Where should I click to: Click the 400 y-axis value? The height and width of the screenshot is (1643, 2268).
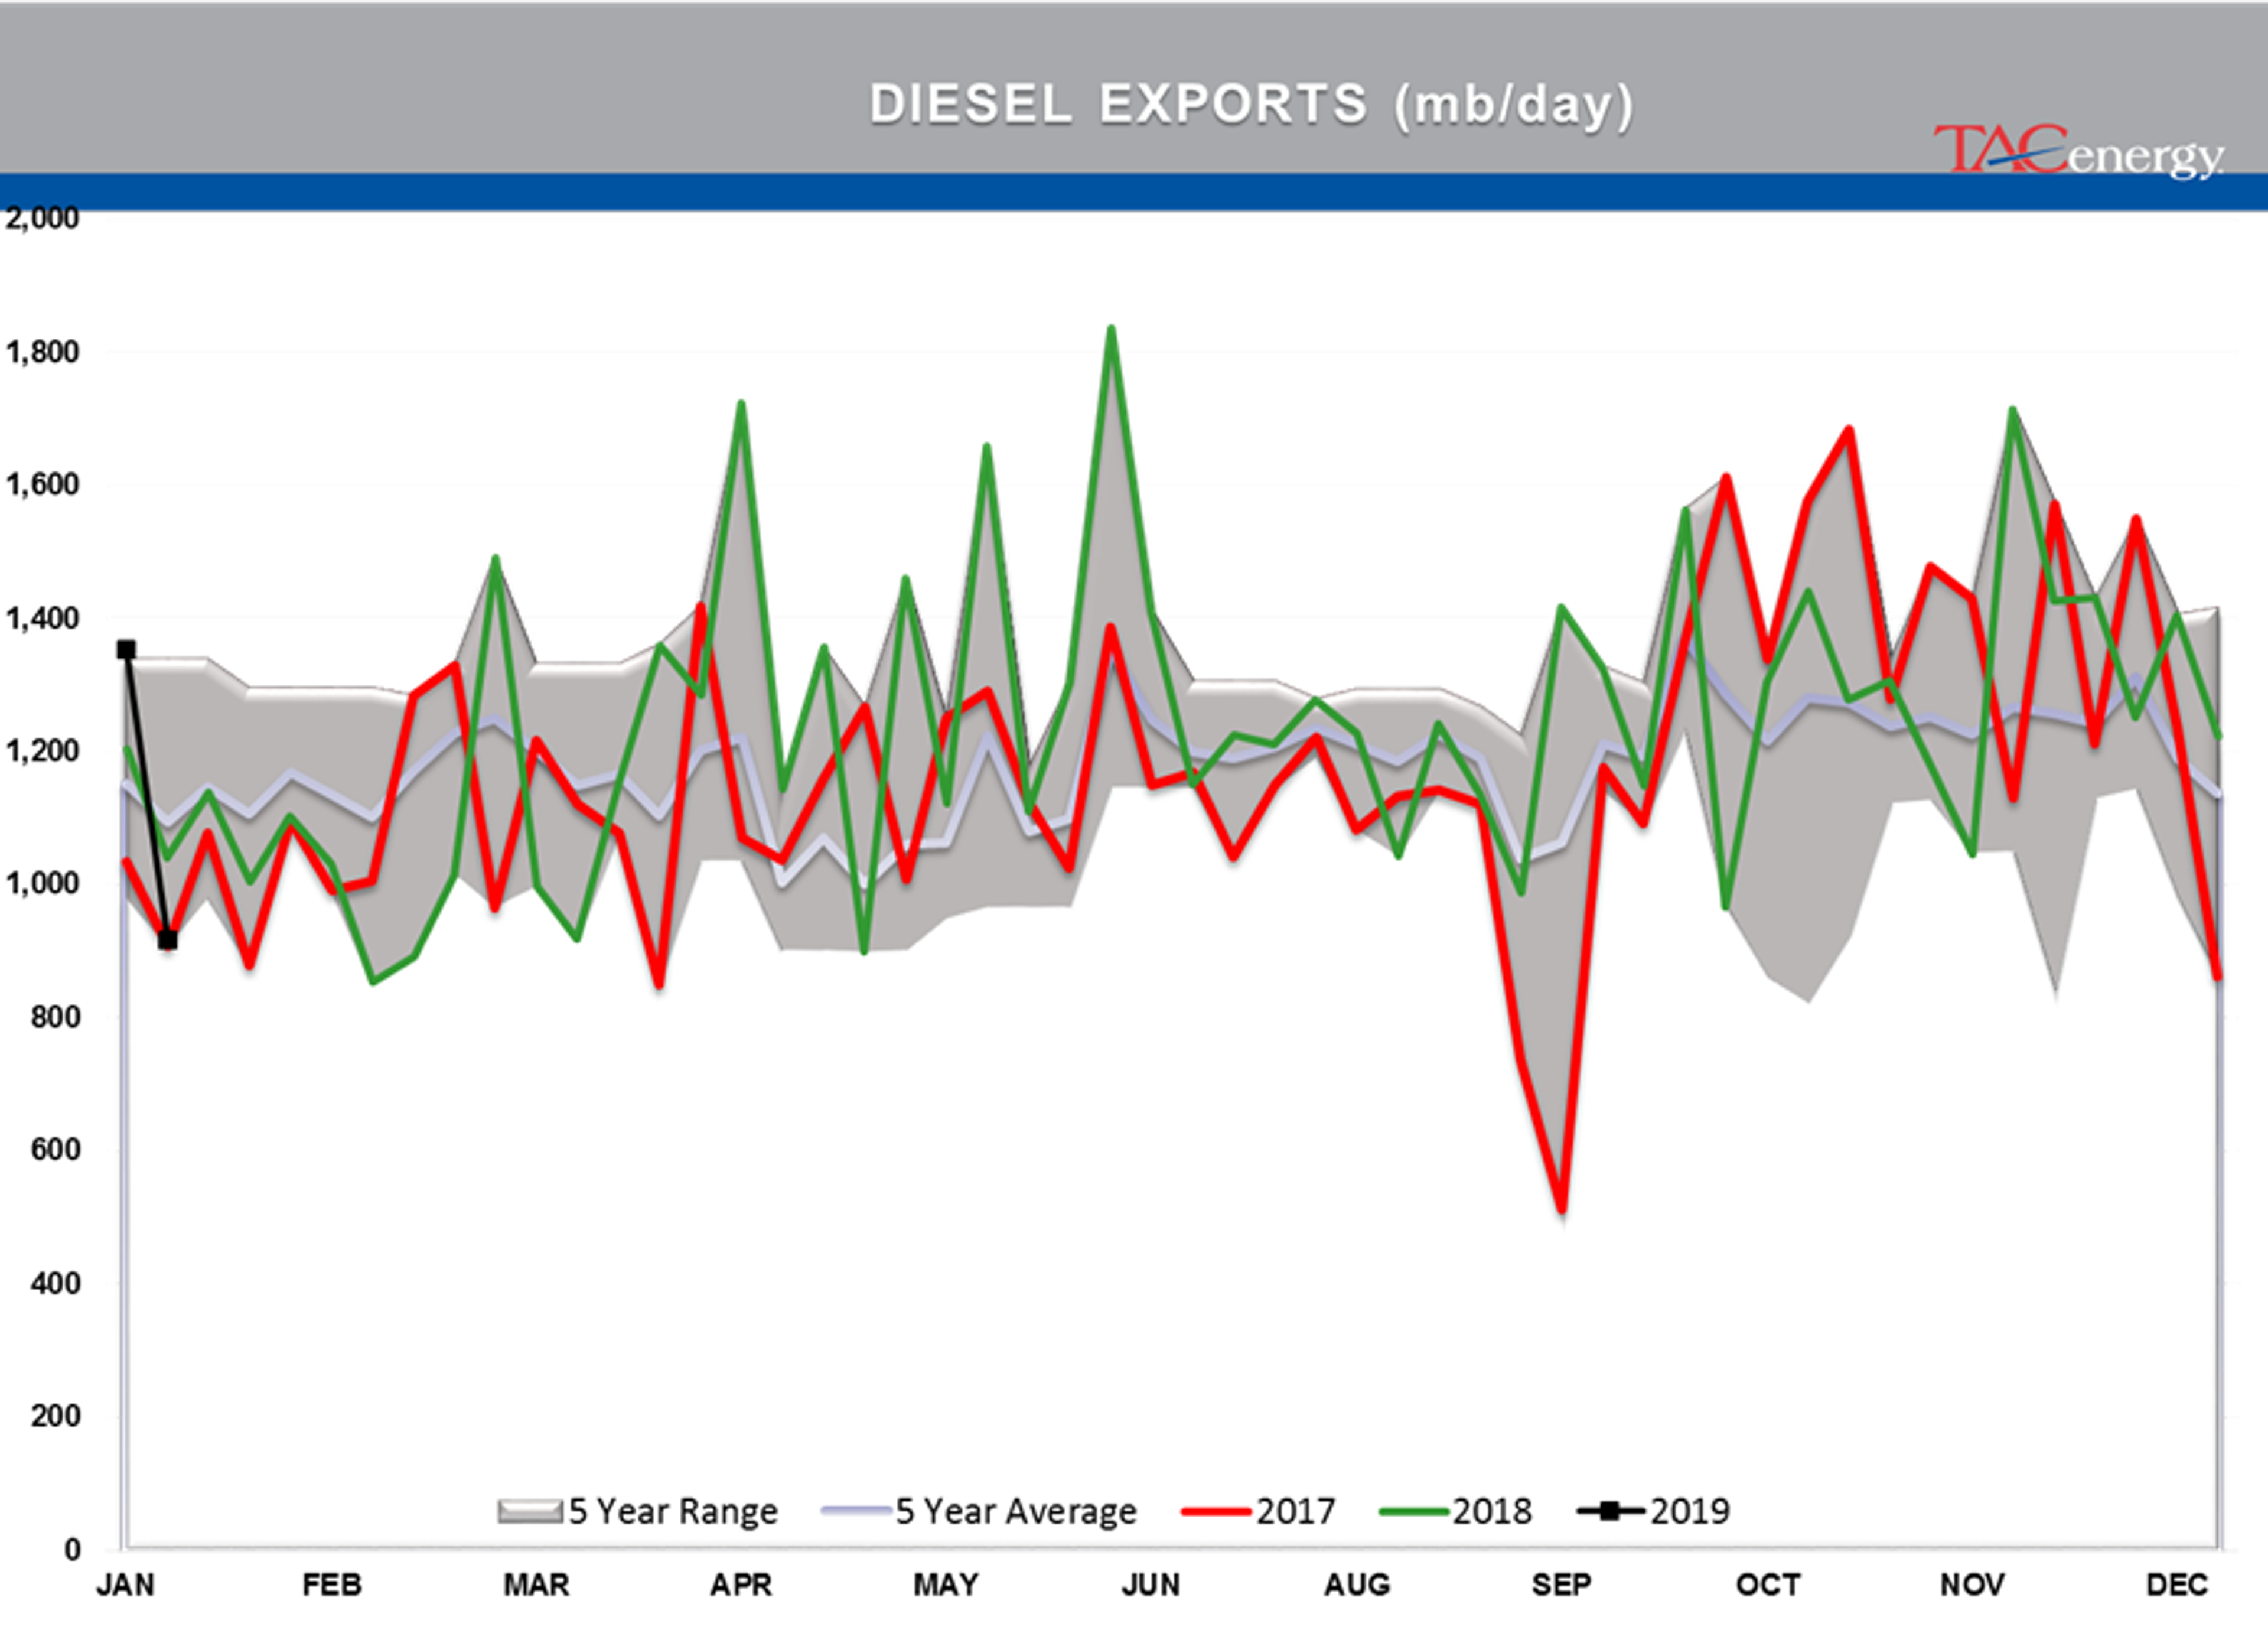[55, 1283]
